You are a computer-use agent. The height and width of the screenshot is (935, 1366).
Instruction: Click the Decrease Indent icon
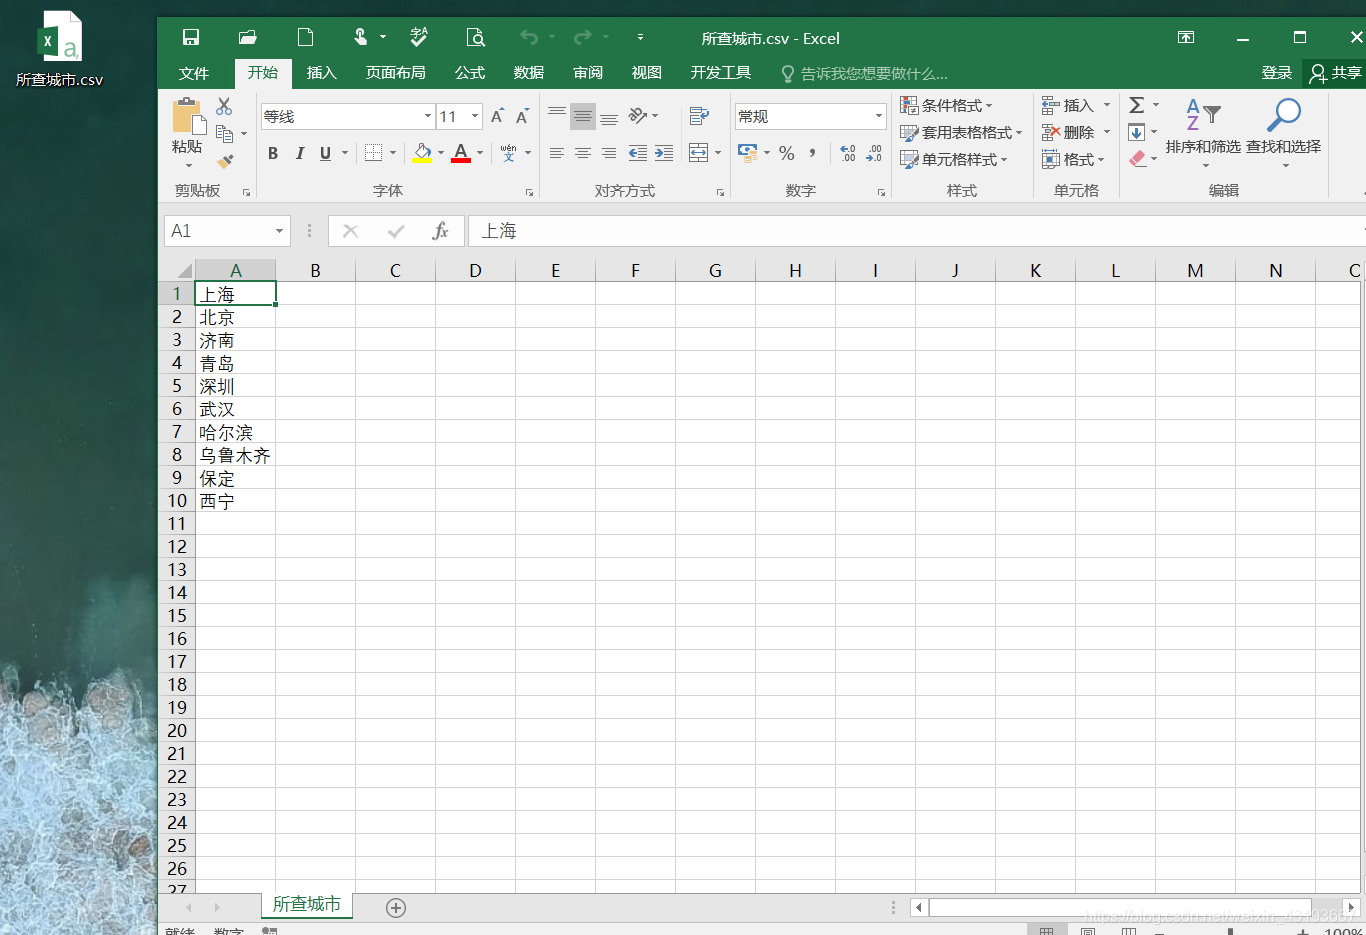[637, 153]
